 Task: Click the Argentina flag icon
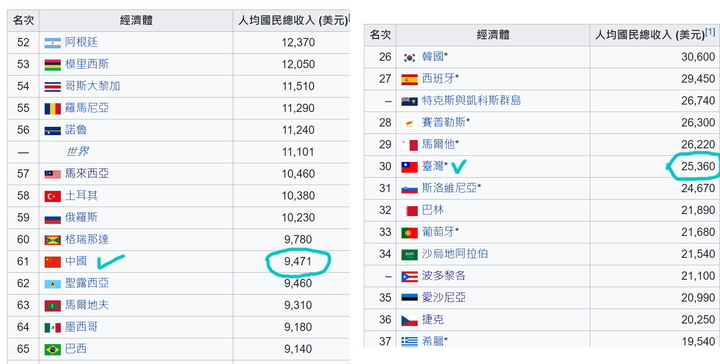[52, 43]
